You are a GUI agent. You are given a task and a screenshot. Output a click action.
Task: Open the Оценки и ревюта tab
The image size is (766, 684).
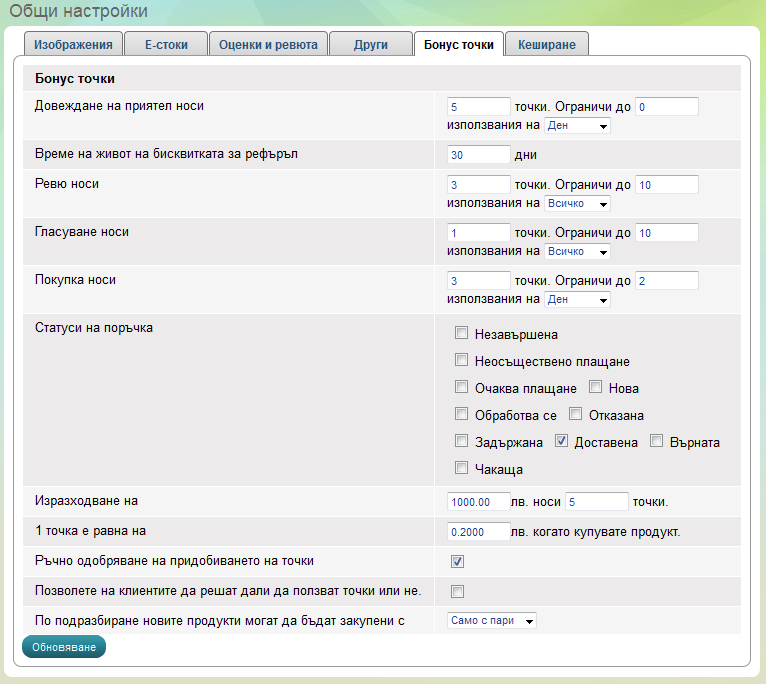click(268, 44)
